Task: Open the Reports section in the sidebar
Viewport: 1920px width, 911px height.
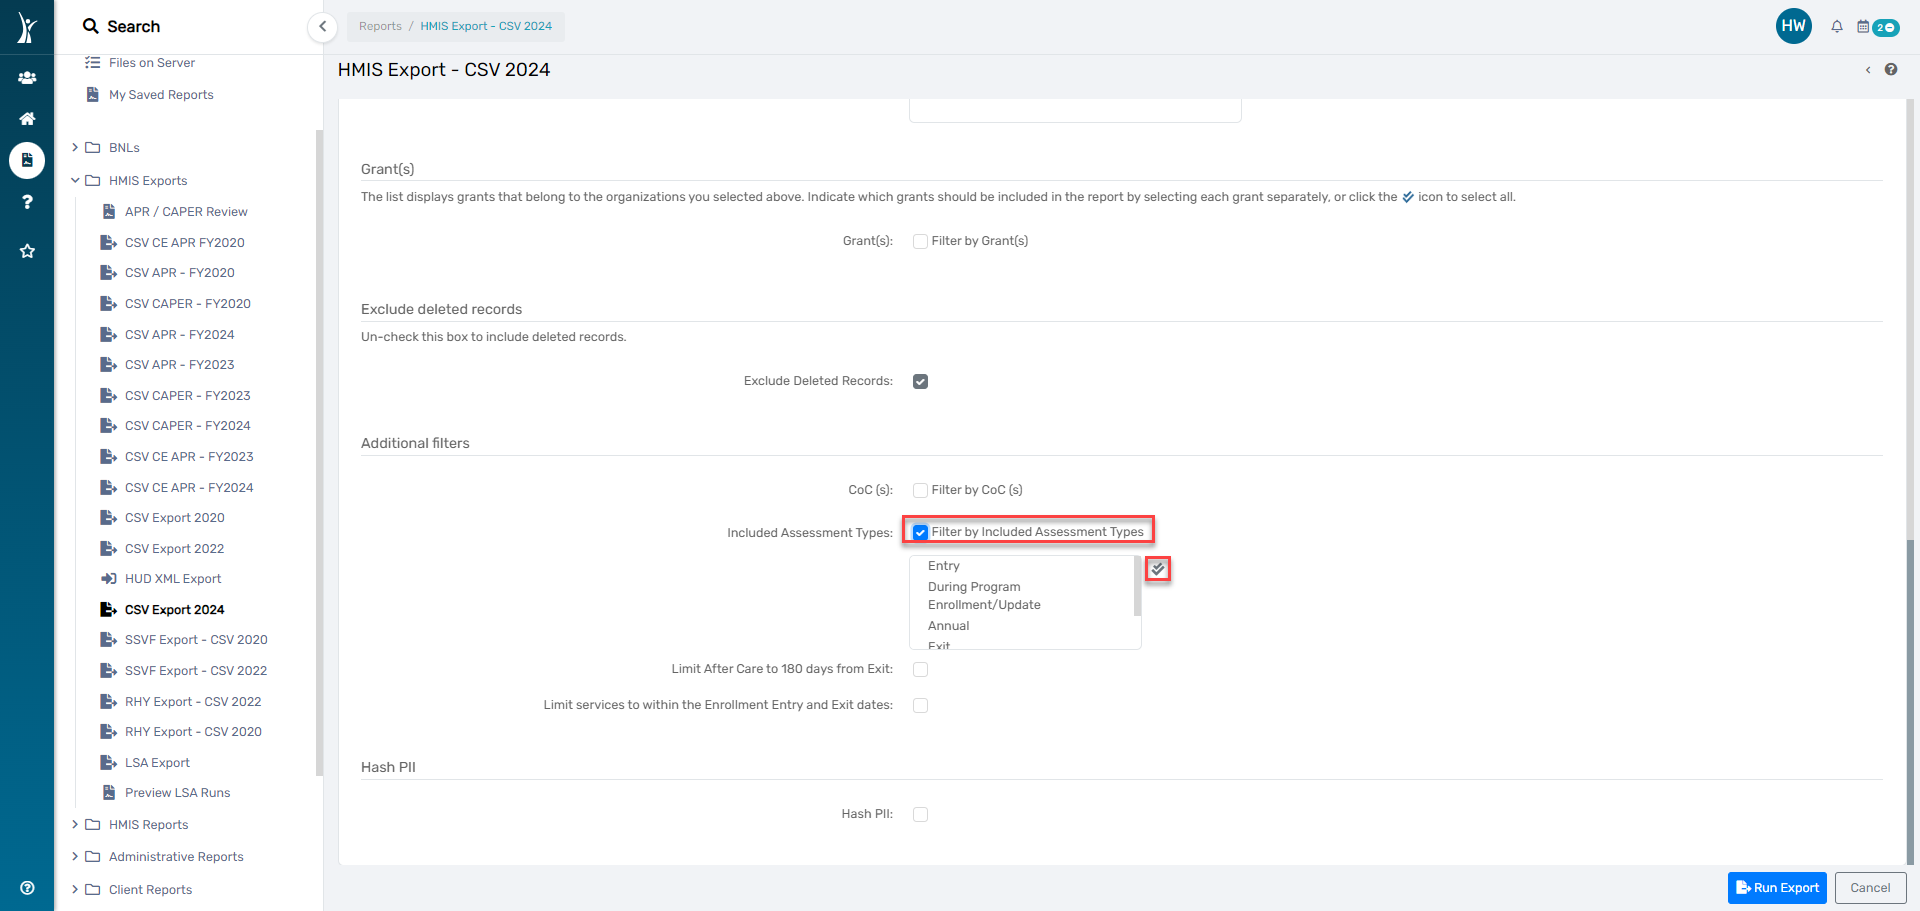Action: 27,160
